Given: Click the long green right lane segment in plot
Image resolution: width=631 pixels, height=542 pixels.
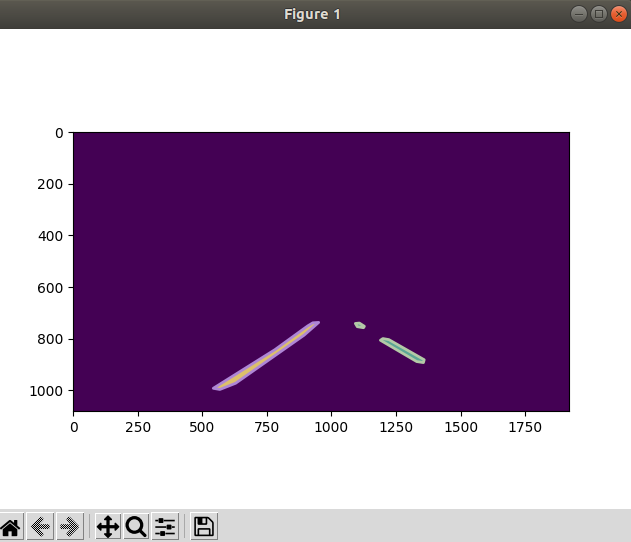Looking at the screenshot, I should click(402, 350).
